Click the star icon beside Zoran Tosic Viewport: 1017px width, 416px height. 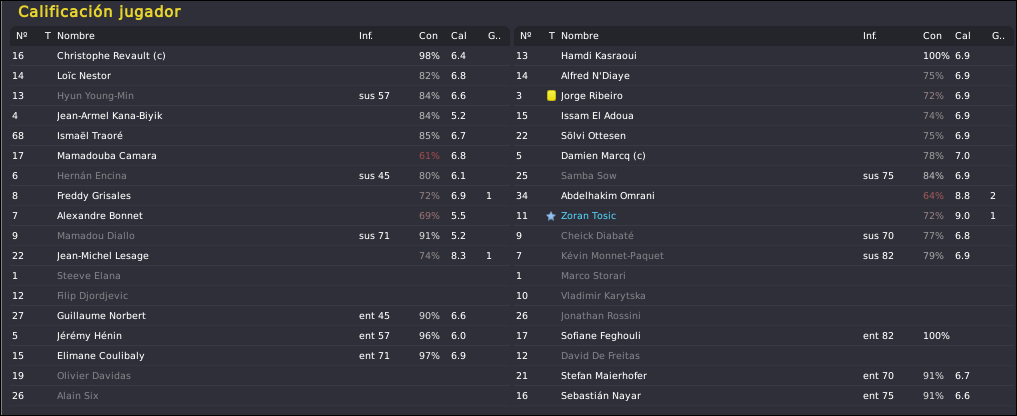551,216
